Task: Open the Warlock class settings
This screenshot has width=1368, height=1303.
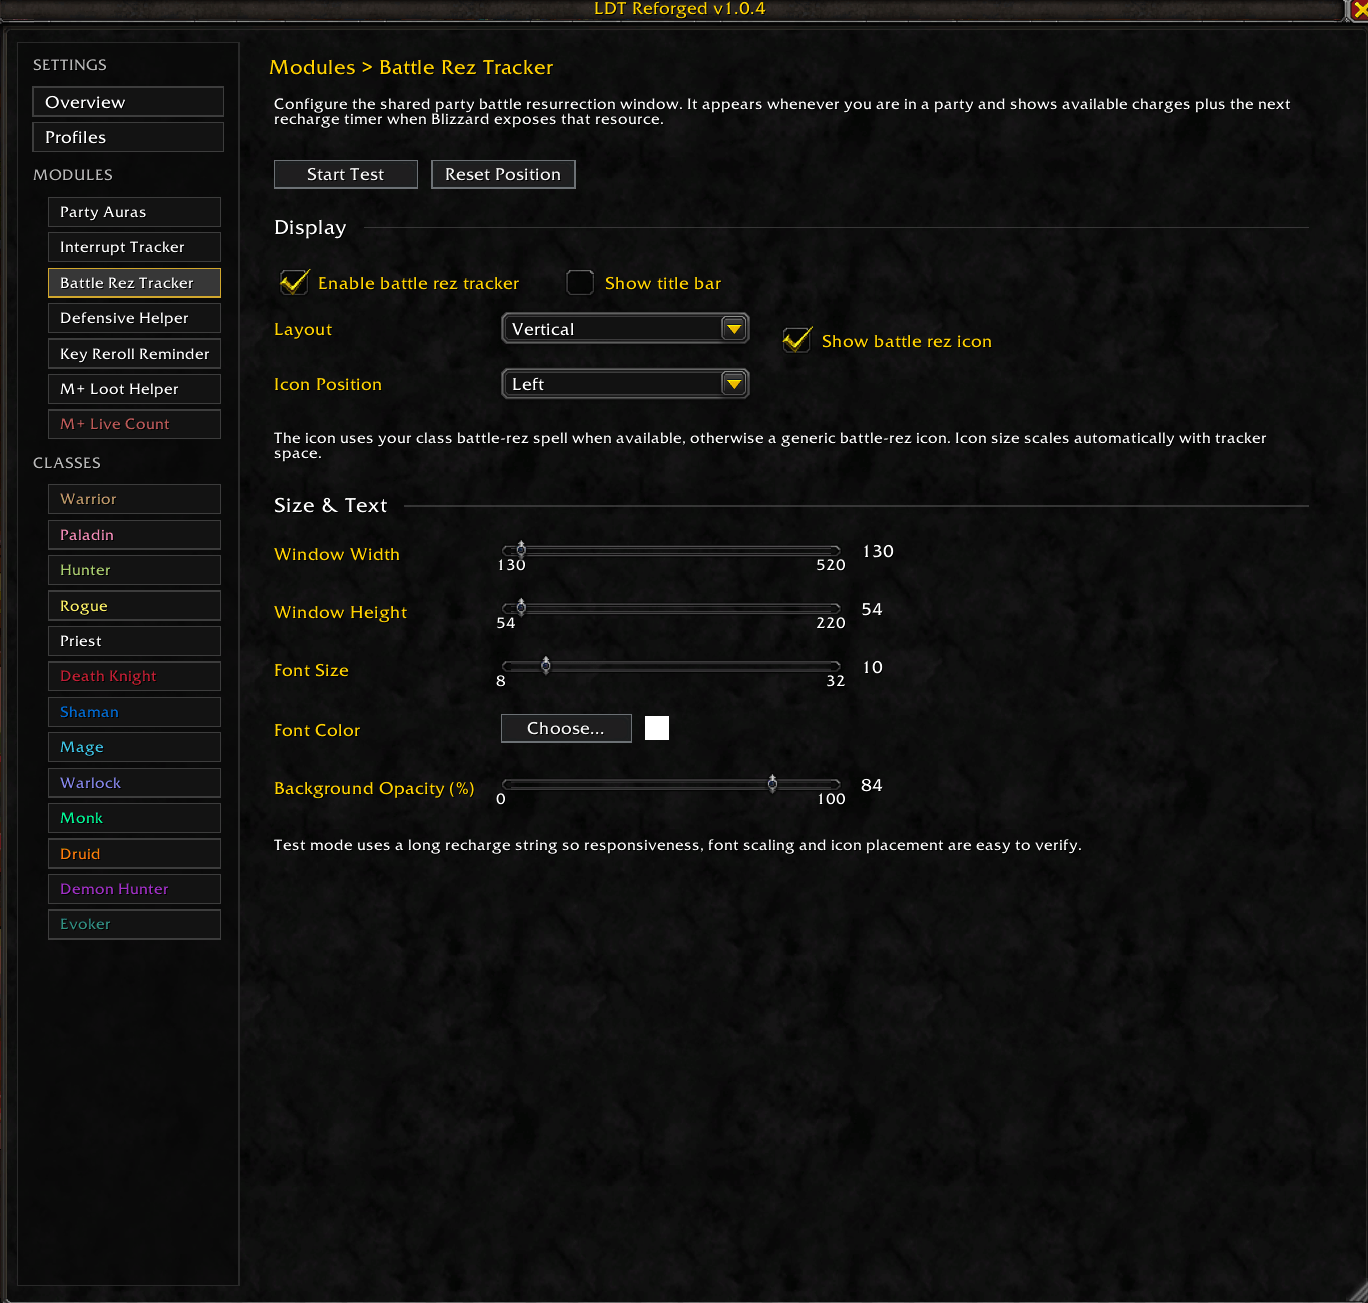Action: pyautogui.click(x=134, y=783)
